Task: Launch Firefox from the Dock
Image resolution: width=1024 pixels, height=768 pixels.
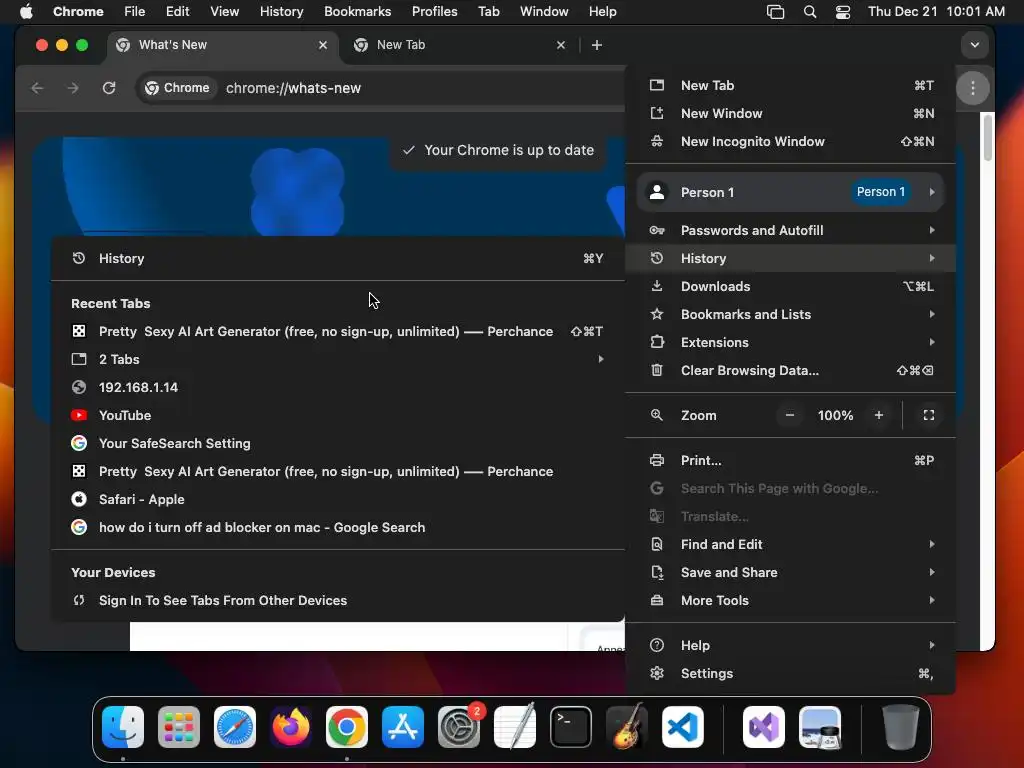Action: coord(291,727)
